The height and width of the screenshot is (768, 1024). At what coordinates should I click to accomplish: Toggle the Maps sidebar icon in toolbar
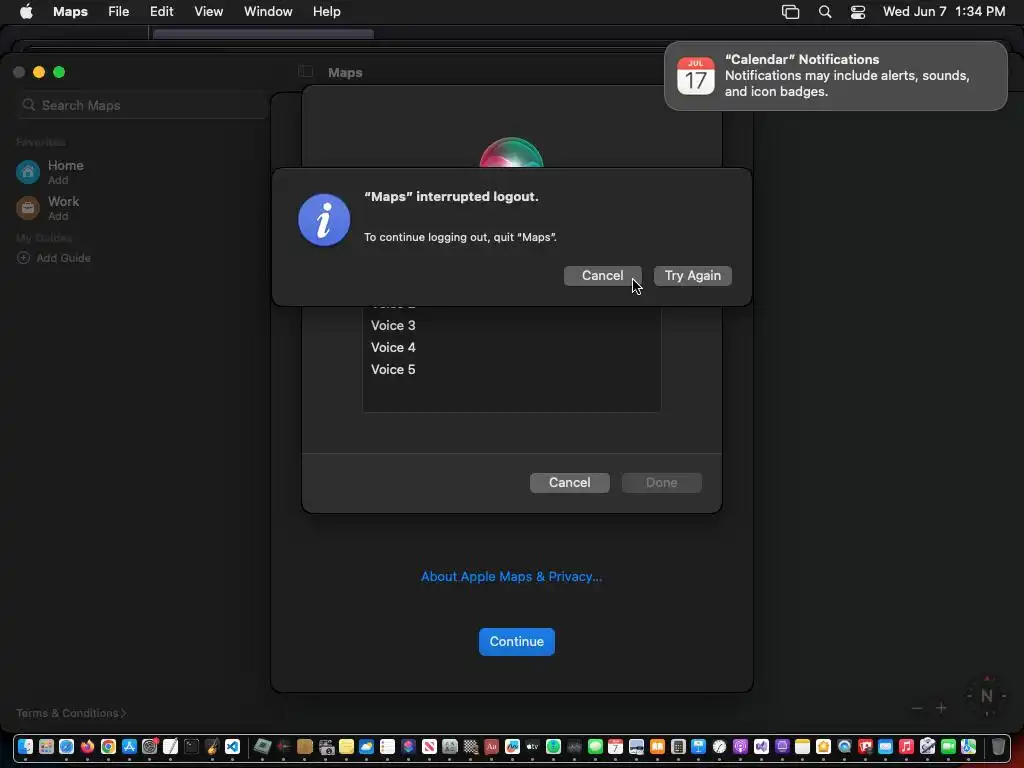click(x=305, y=72)
